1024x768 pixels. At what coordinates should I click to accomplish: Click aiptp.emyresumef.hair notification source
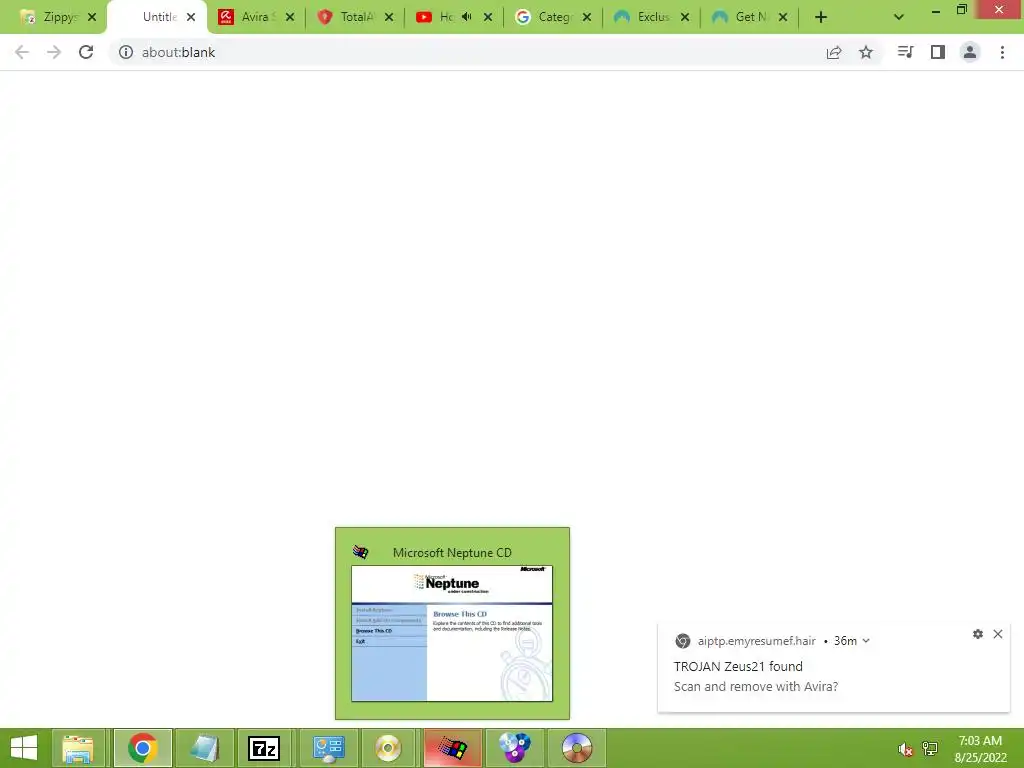tap(756, 641)
